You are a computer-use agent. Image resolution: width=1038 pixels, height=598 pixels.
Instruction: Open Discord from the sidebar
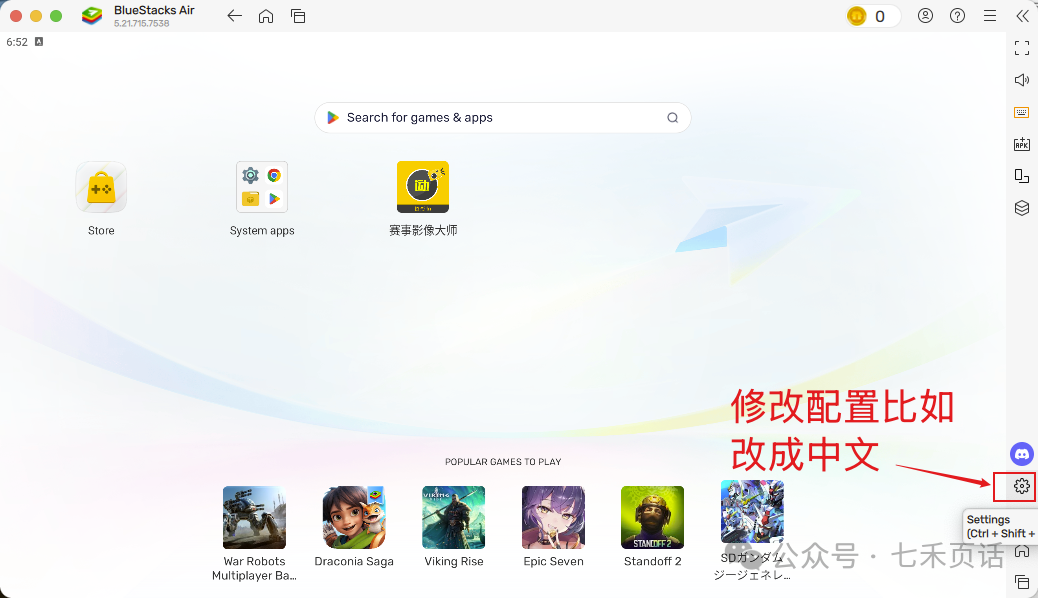(1021, 453)
